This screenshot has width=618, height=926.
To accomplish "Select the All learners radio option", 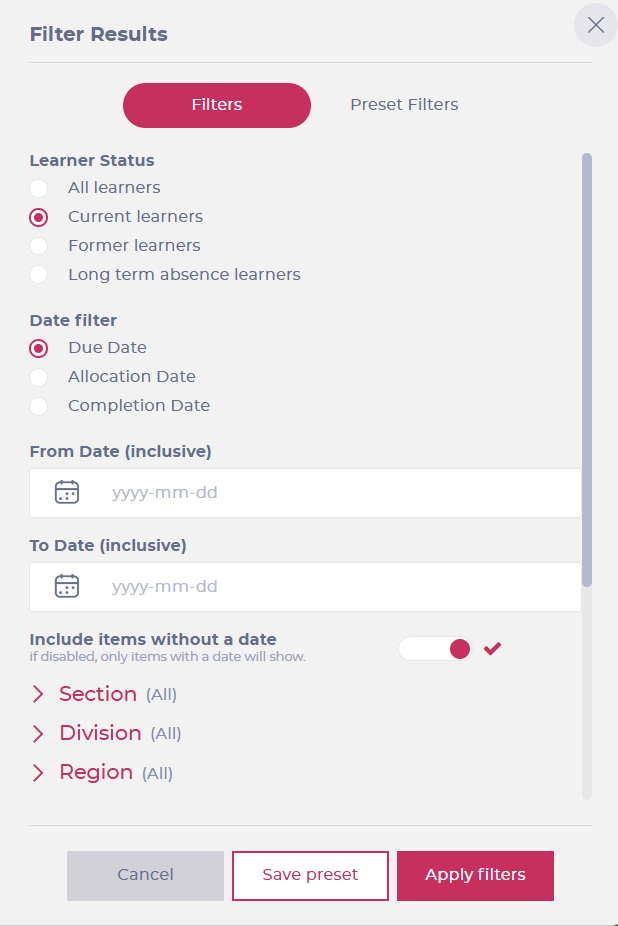I will pyautogui.click(x=39, y=188).
